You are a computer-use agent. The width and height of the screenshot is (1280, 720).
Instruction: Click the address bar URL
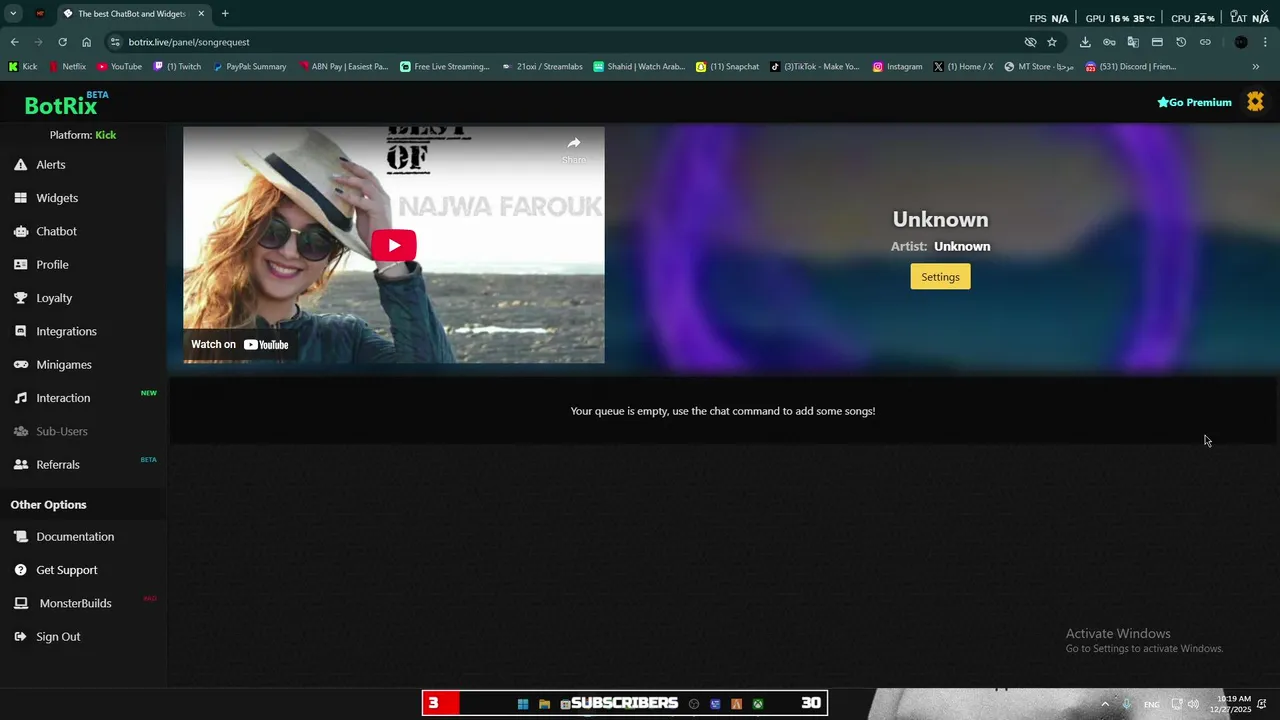coord(189,42)
